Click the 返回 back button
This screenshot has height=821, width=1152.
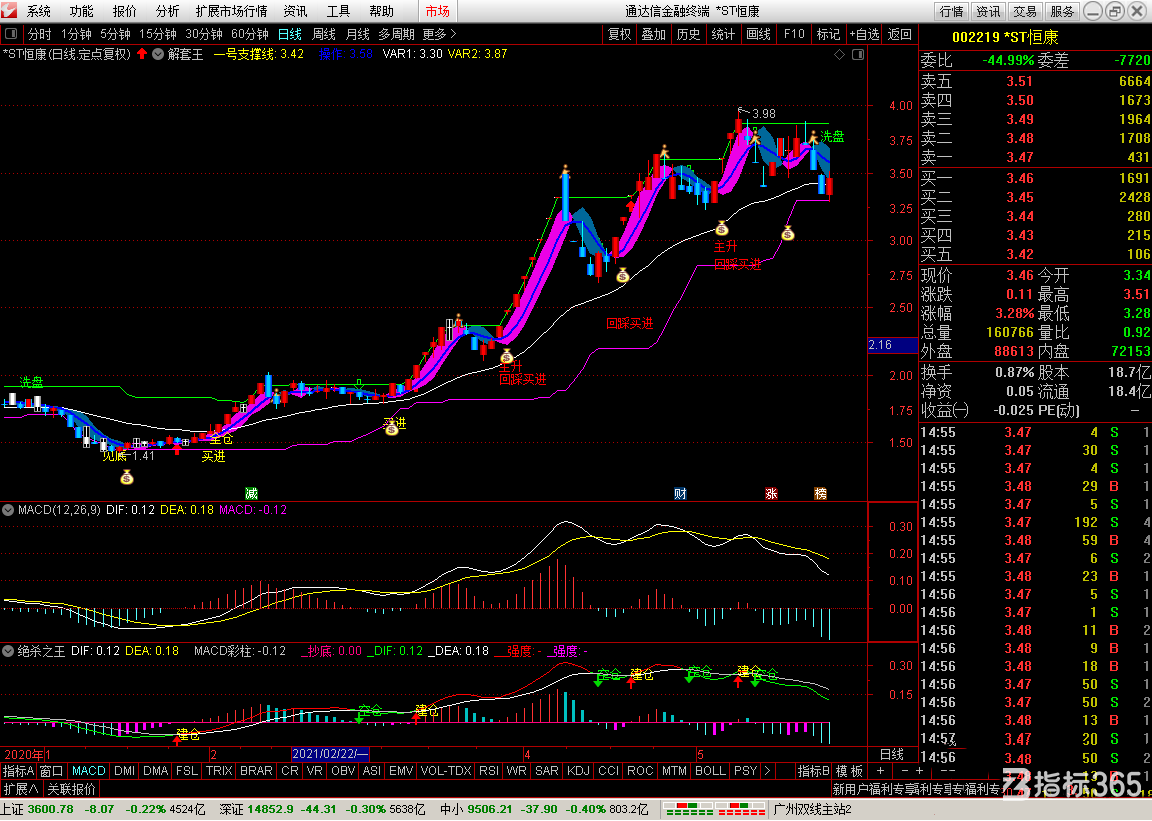pyautogui.click(x=900, y=34)
